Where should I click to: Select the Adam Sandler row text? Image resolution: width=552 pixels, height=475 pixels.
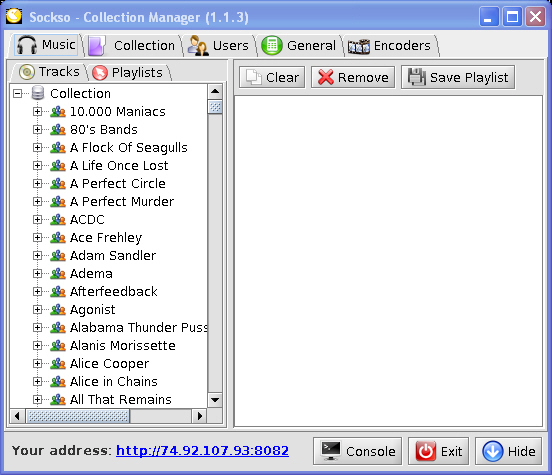[x=113, y=256]
